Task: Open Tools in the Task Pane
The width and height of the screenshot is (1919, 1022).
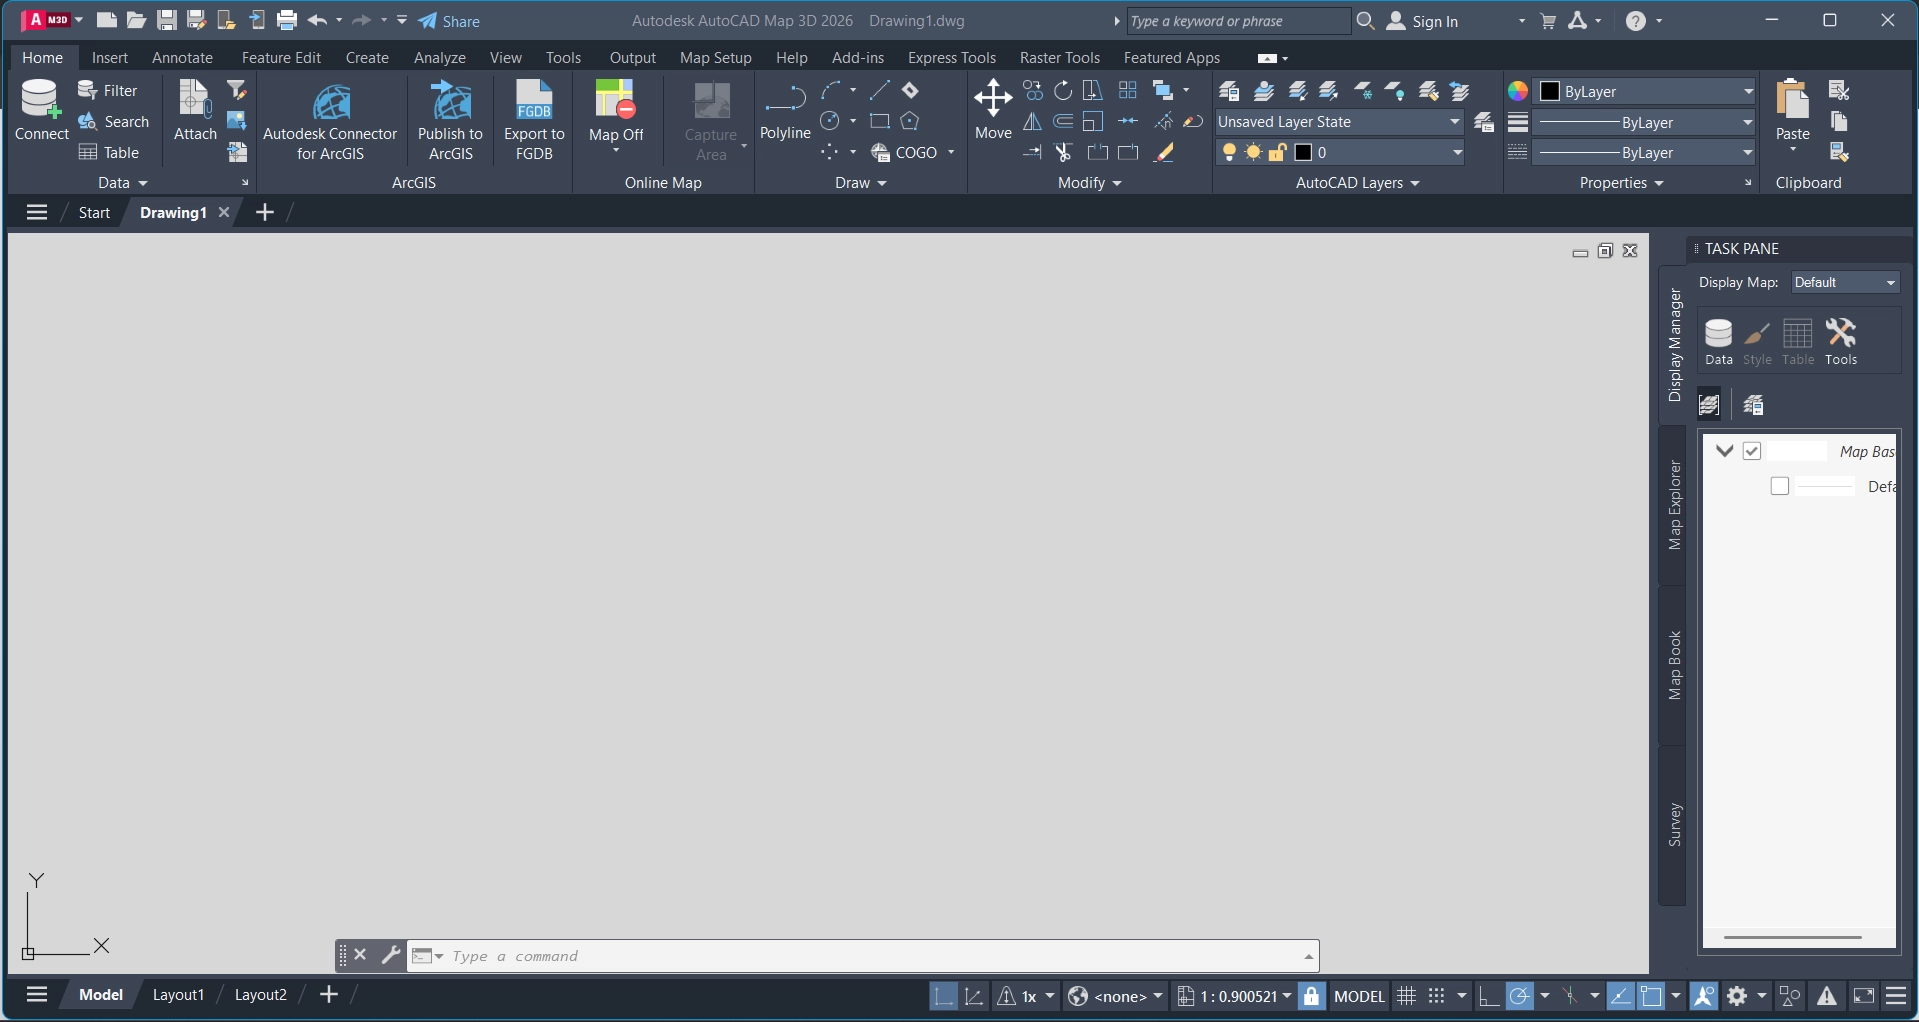Action: tap(1840, 340)
